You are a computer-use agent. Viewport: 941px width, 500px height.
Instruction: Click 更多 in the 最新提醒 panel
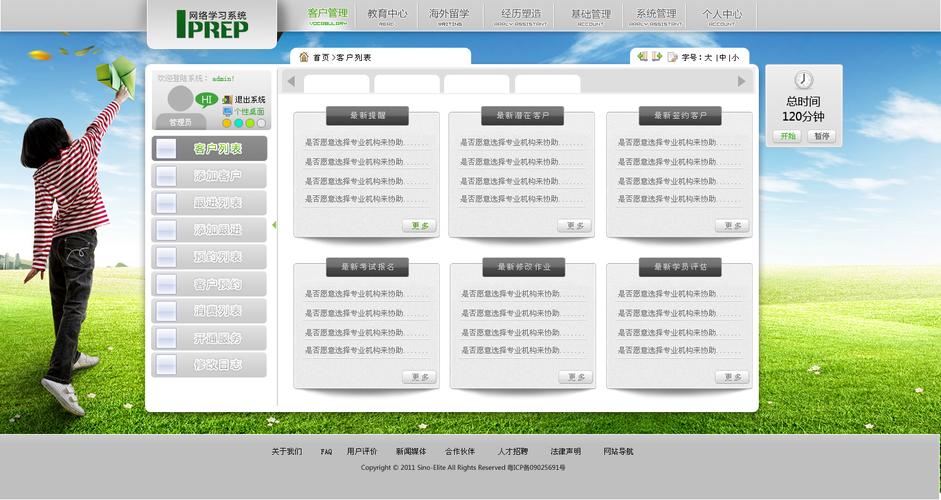[x=419, y=226]
